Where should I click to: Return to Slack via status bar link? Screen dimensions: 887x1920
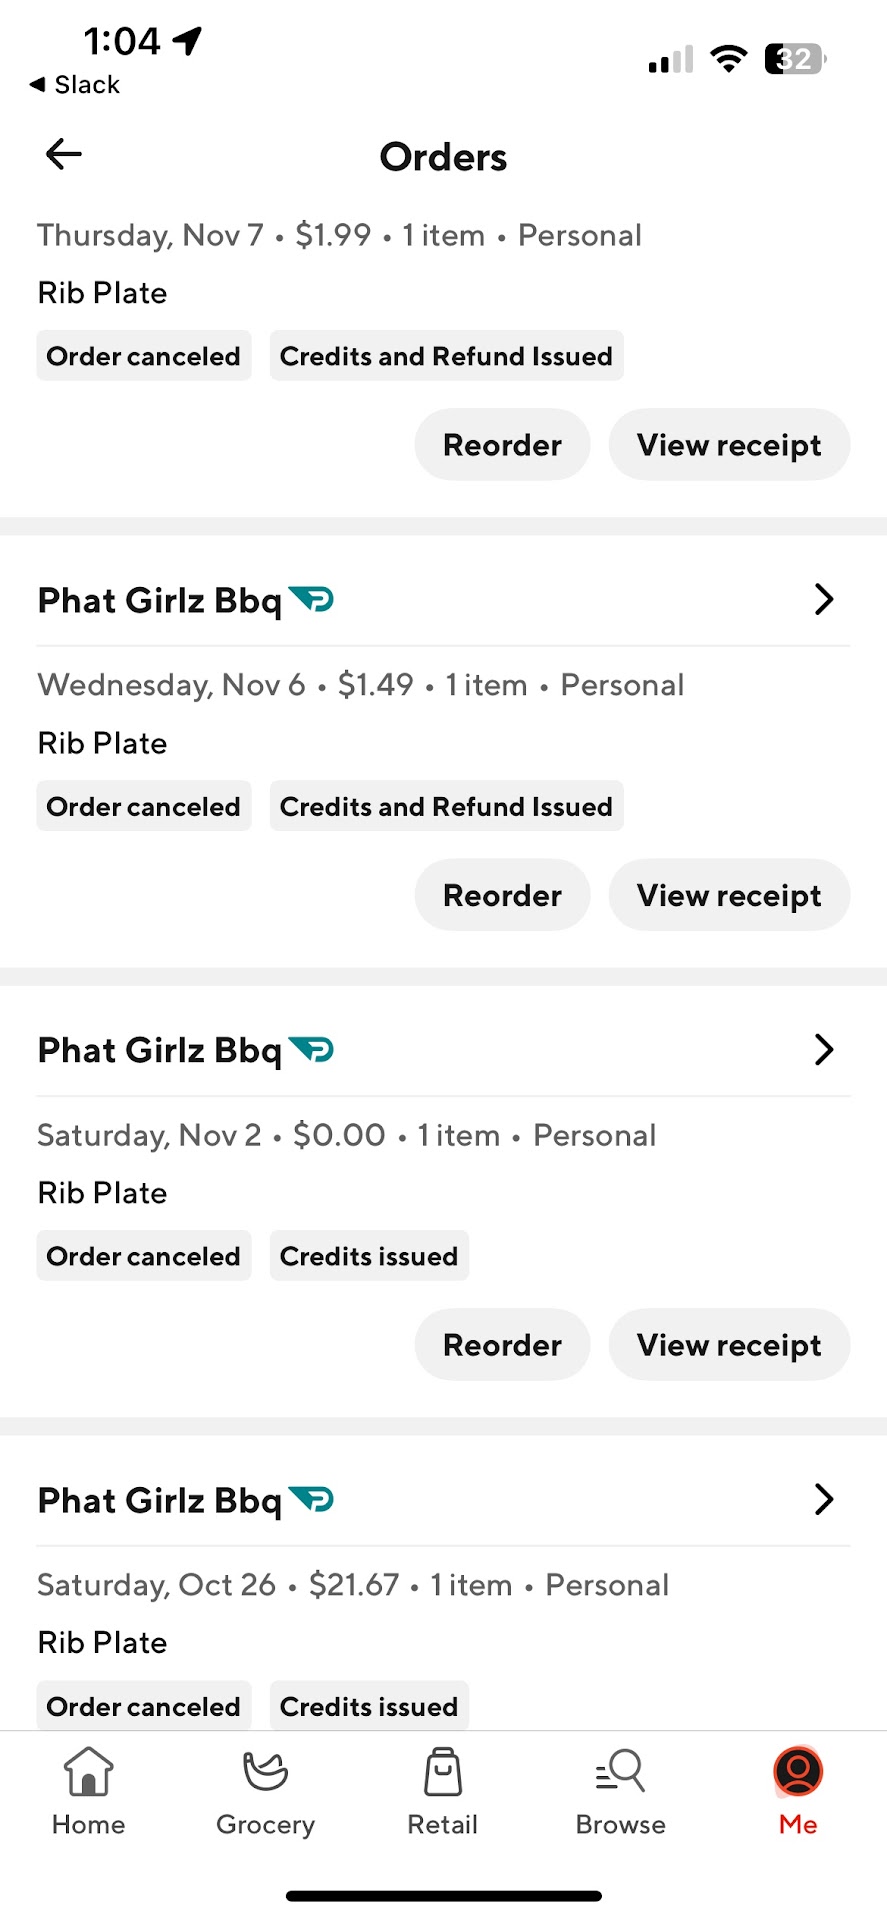click(75, 85)
